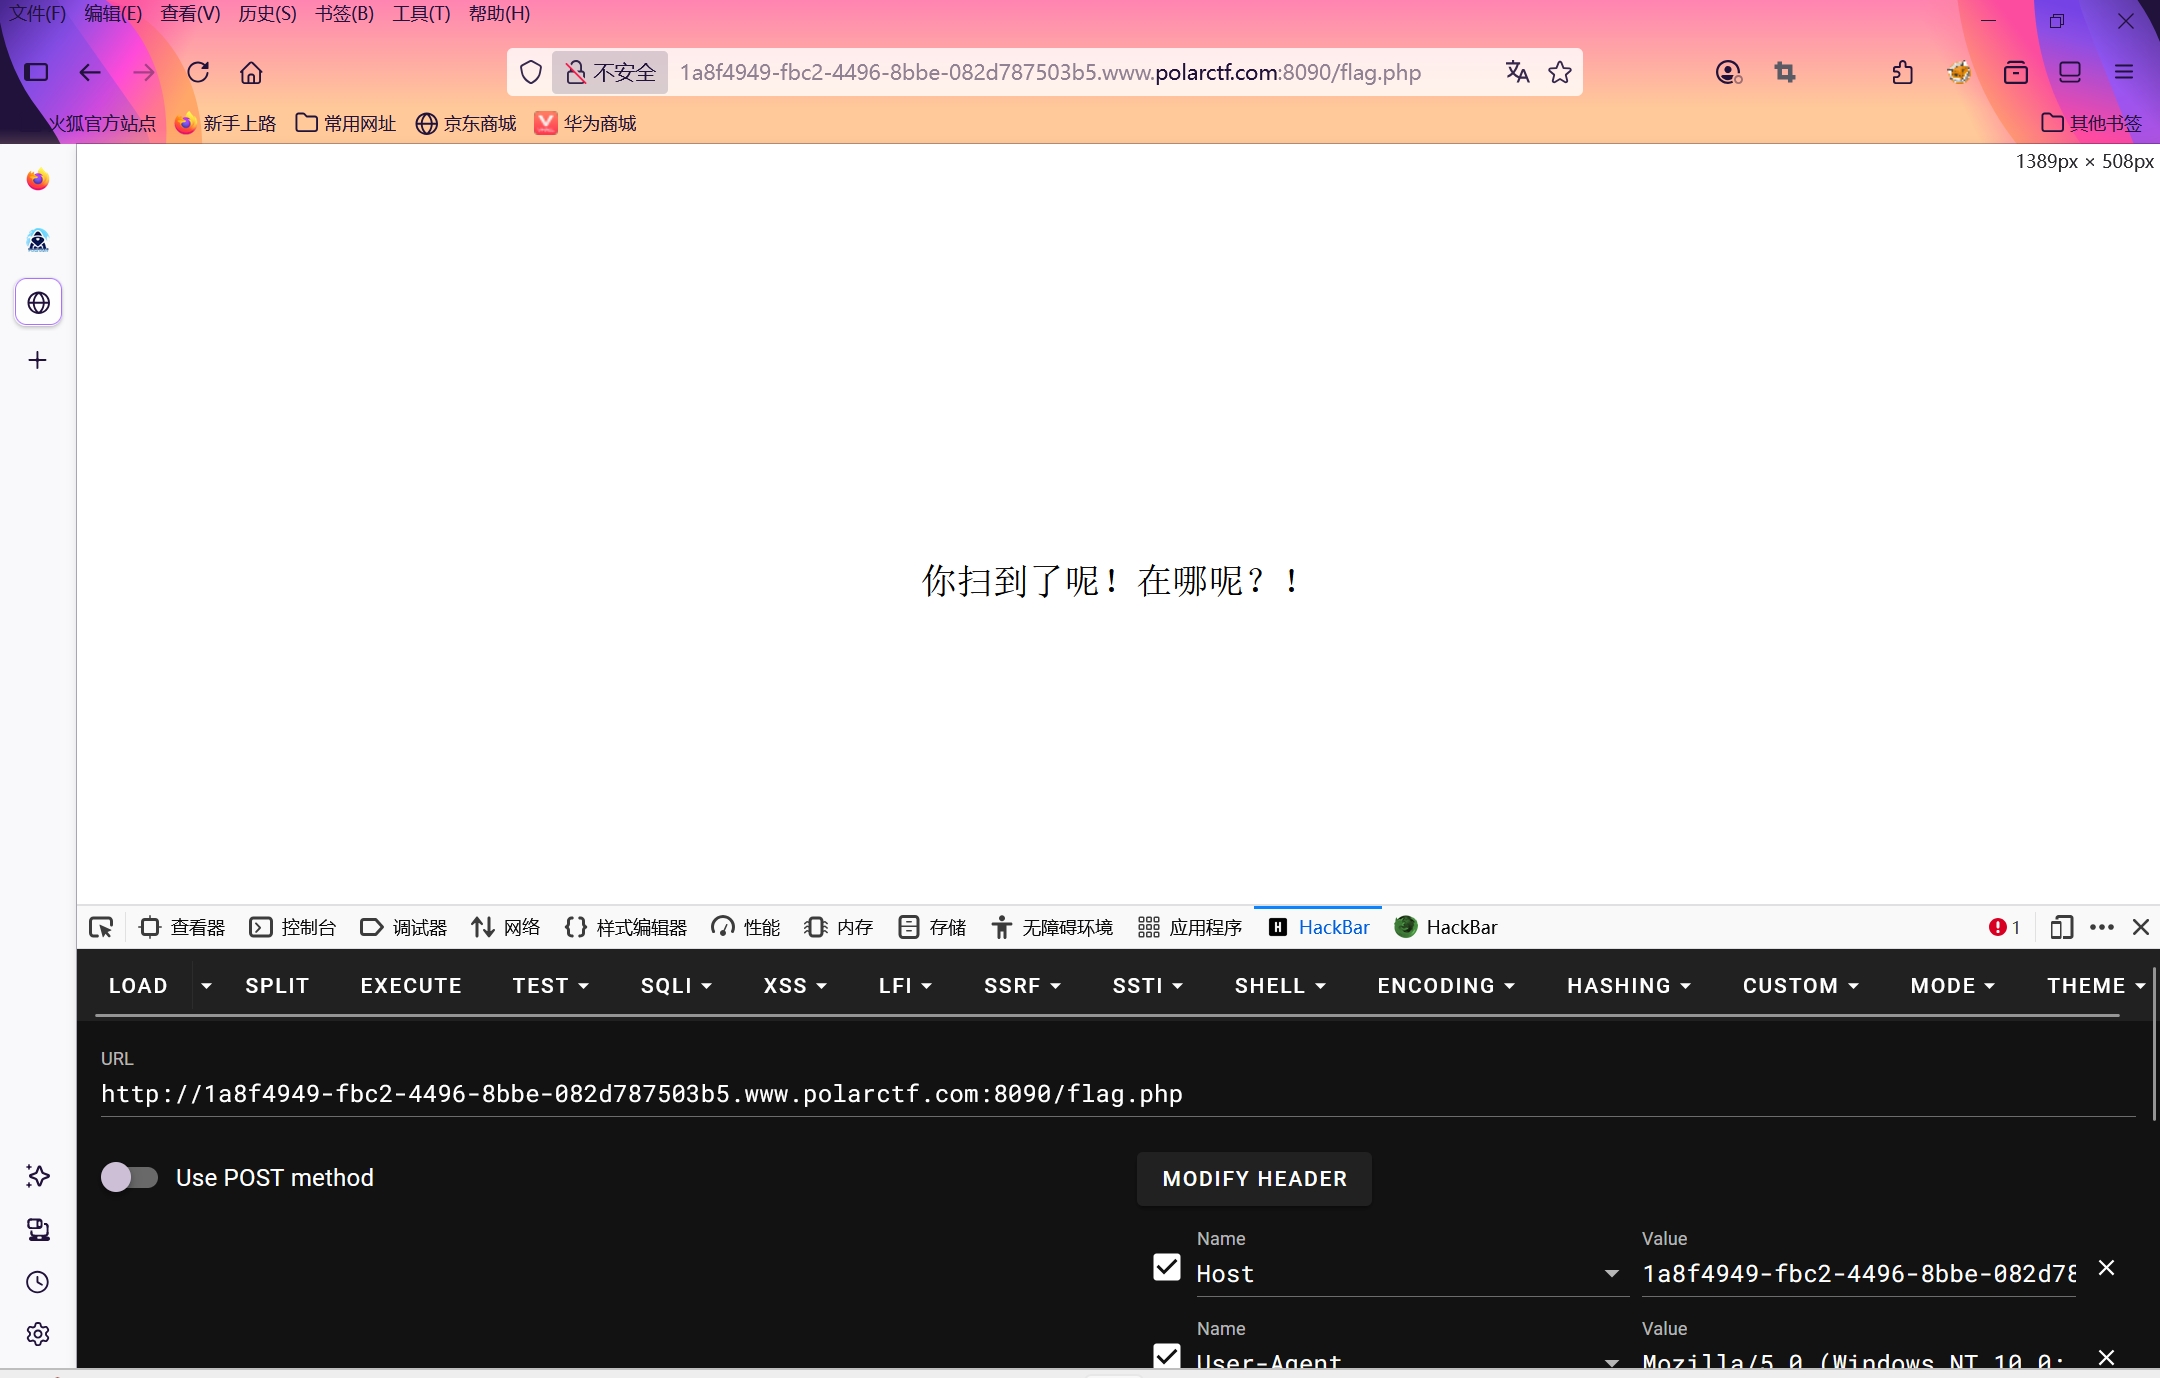
Task: Open the 网络 network tab
Action: [506, 927]
